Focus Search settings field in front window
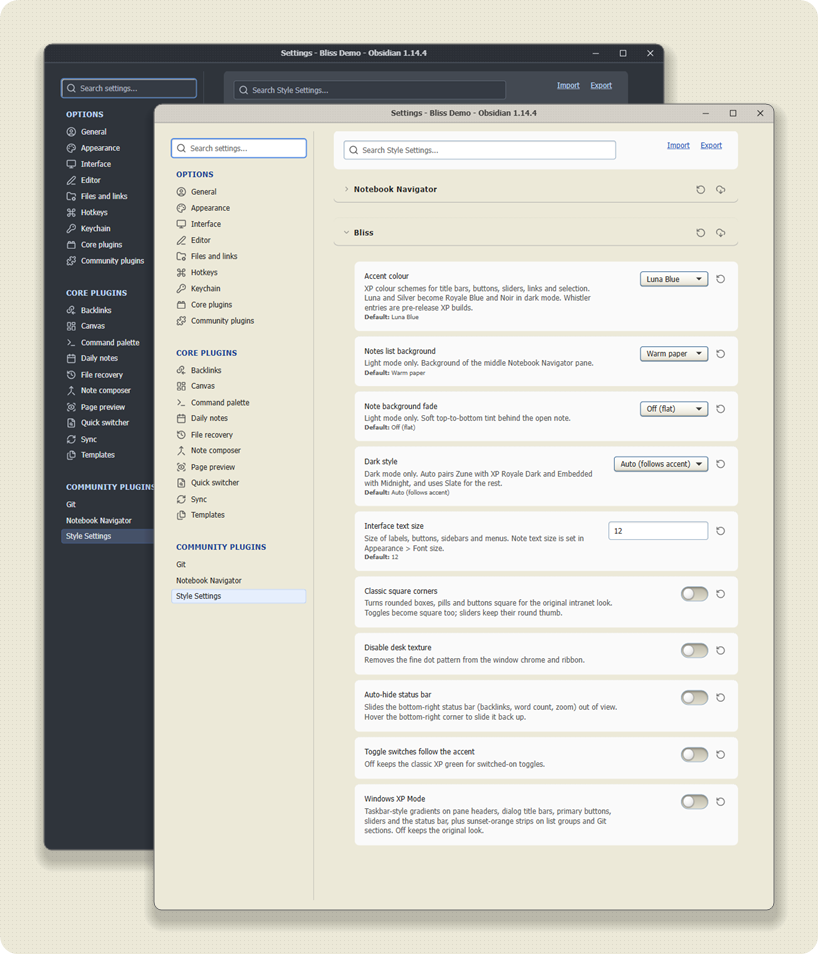818x954 pixels. click(x=239, y=148)
